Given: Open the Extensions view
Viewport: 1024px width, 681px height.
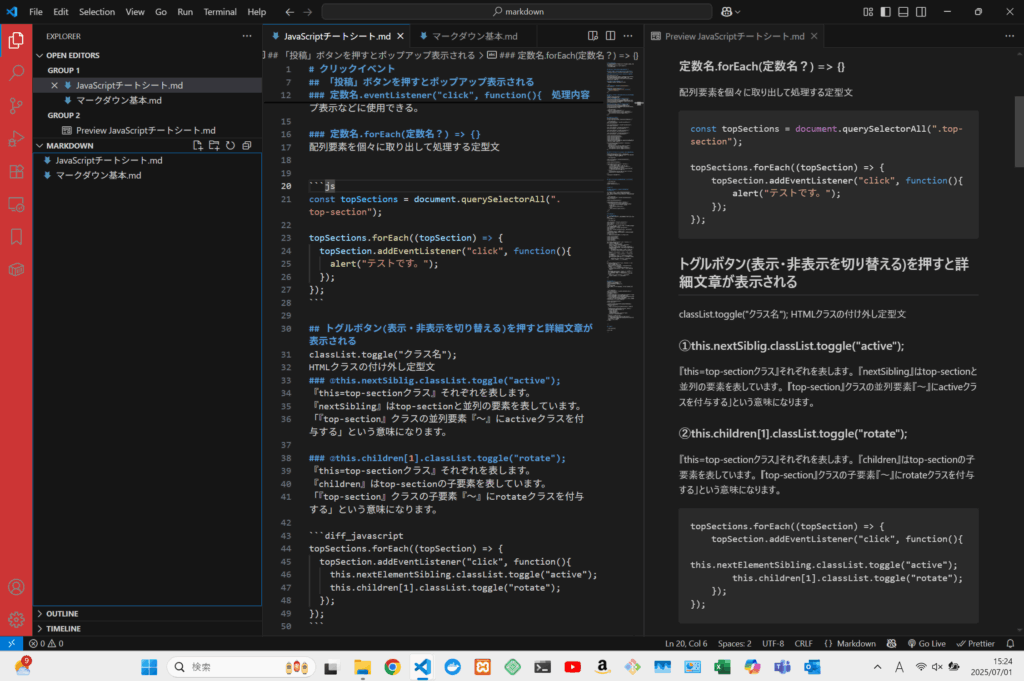Looking at the screenshot, I should 16,172.
